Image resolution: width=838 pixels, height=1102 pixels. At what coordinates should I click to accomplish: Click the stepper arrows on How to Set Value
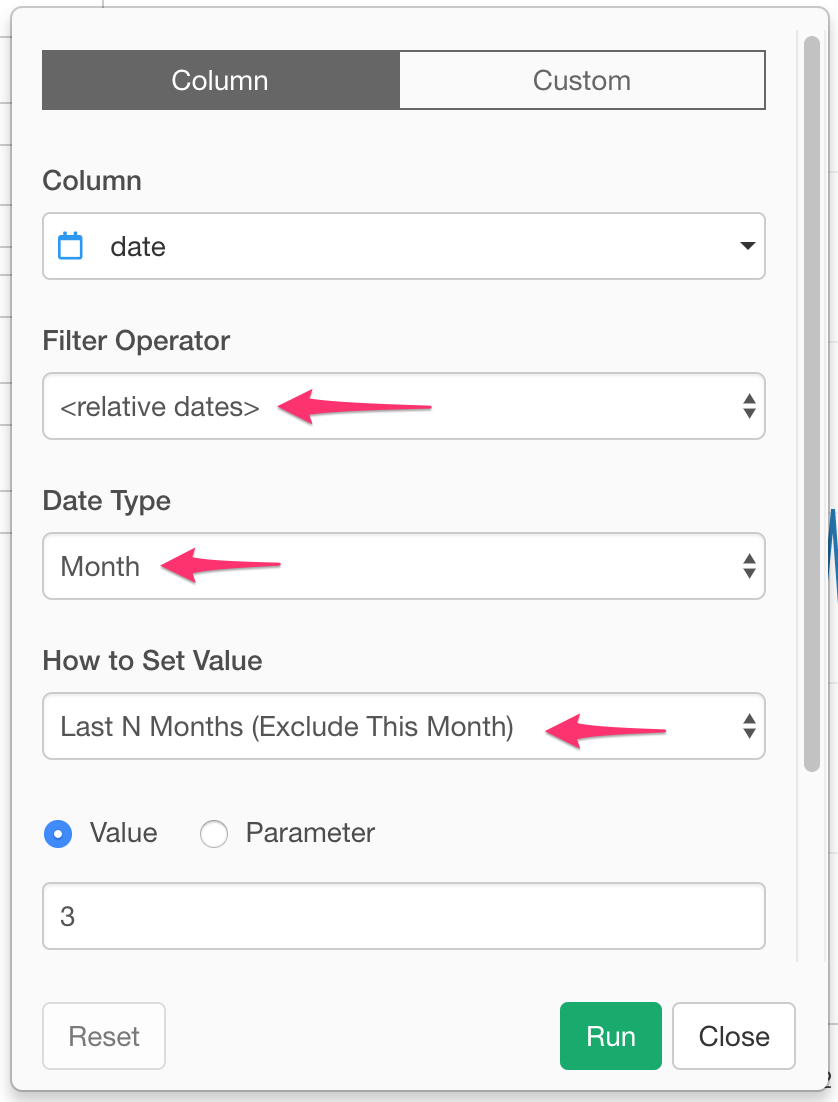point(750,726)
